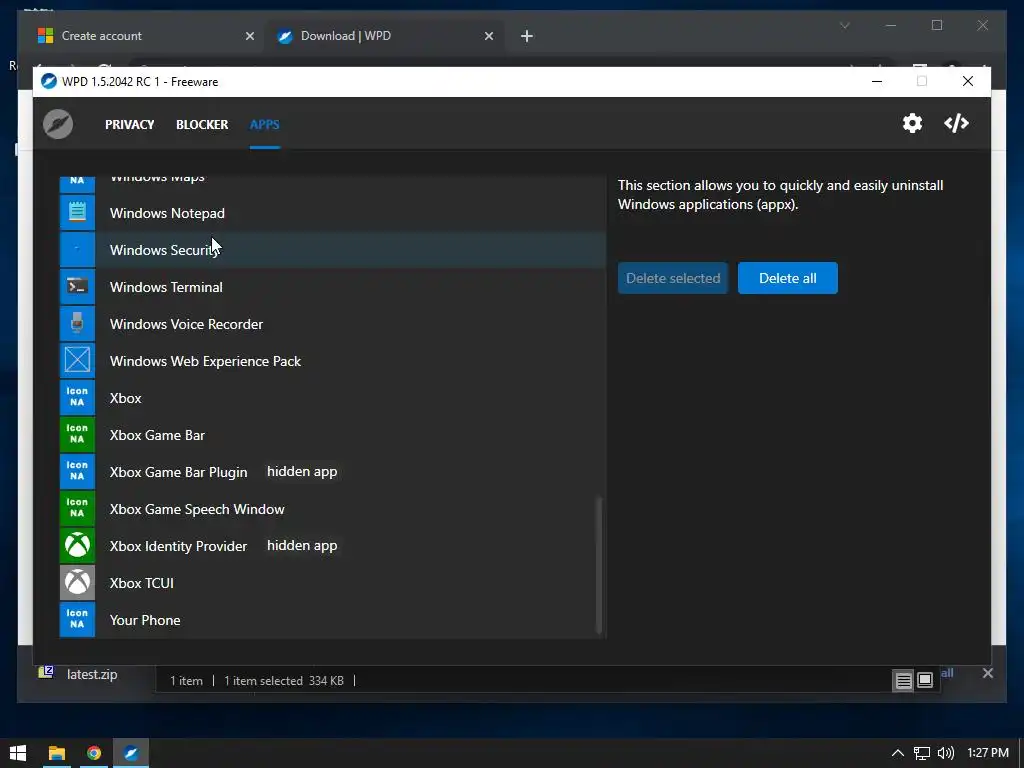Image resolution: width=1024 pixels, height=768 pixels.
Task: Select the green icon beside Xbox Game Bar
Action: click(77, 435)
